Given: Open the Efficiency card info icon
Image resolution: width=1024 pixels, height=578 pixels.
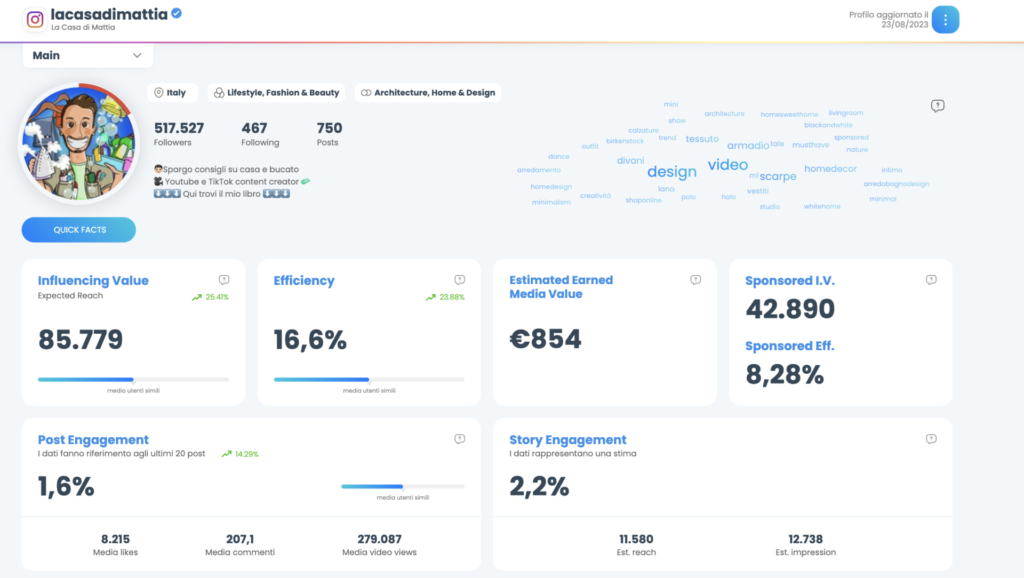Looking at the screenshot, I should [x=460, y=280].
